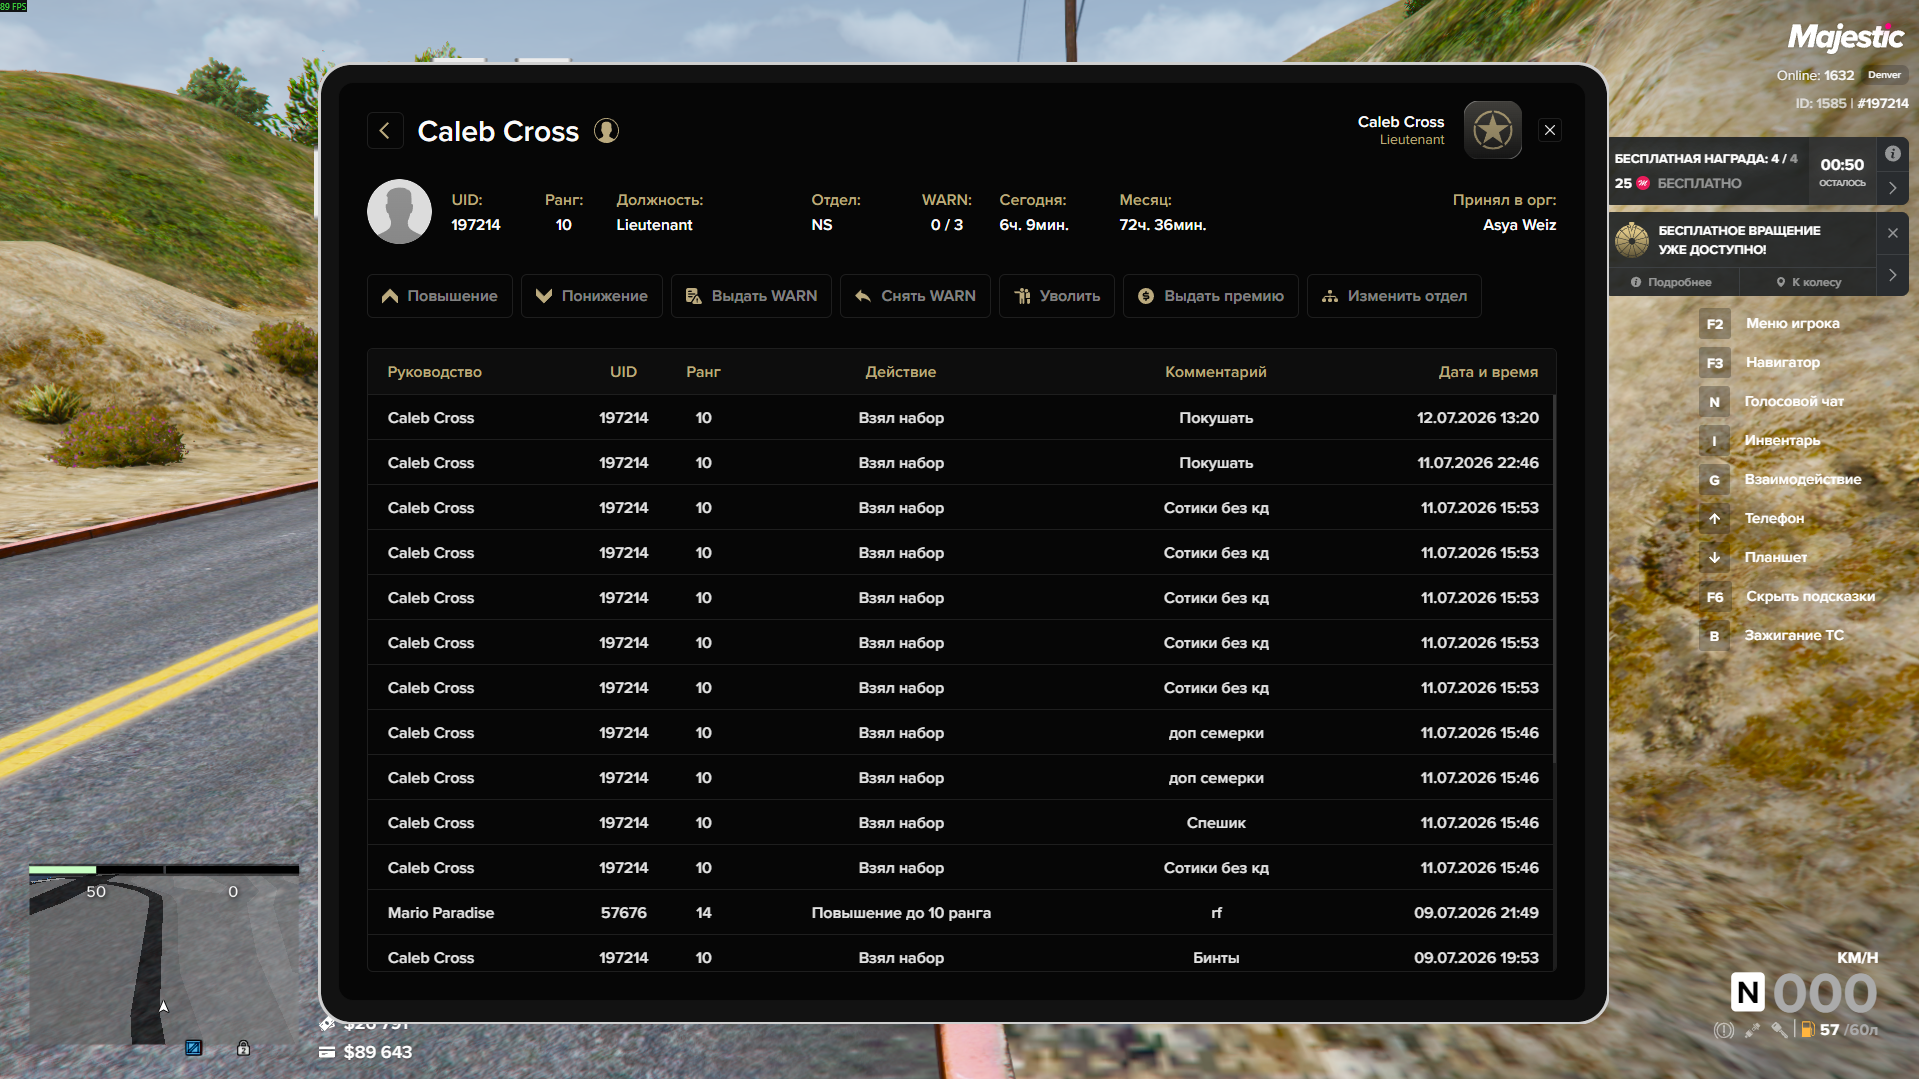The image size is (1919, 1079).
Task: Click the Спешик comment cell
Action: [1216, 823]
